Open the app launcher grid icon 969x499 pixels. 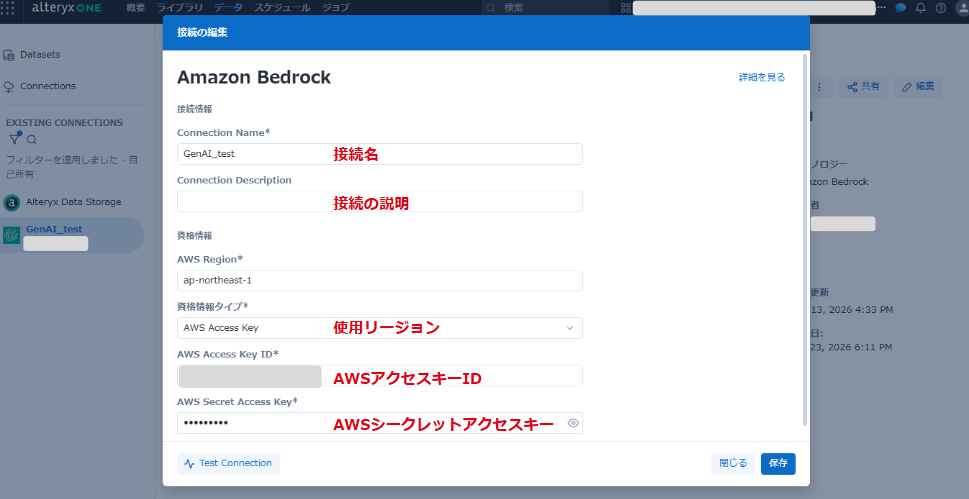[7, 8]
